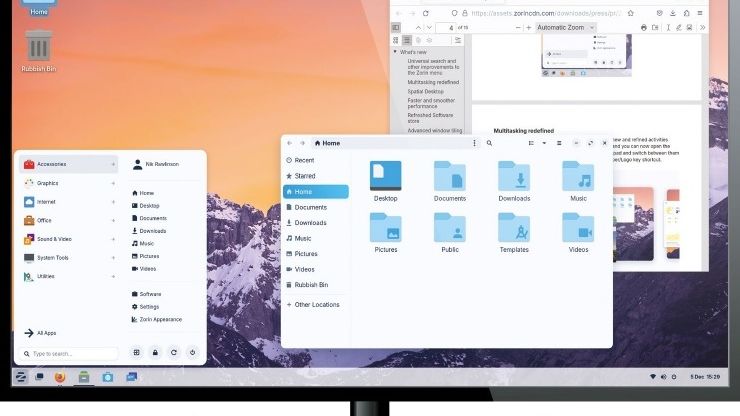Go to next page in PDF viewer

point(429,27)
